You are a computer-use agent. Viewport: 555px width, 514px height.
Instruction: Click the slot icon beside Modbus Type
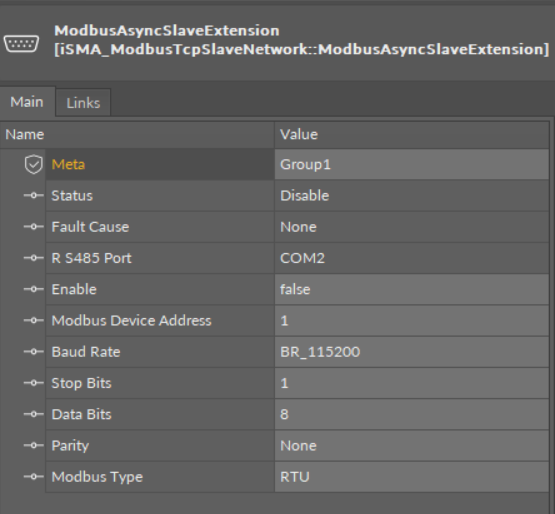pyautogui.click(x=34, y=476)
